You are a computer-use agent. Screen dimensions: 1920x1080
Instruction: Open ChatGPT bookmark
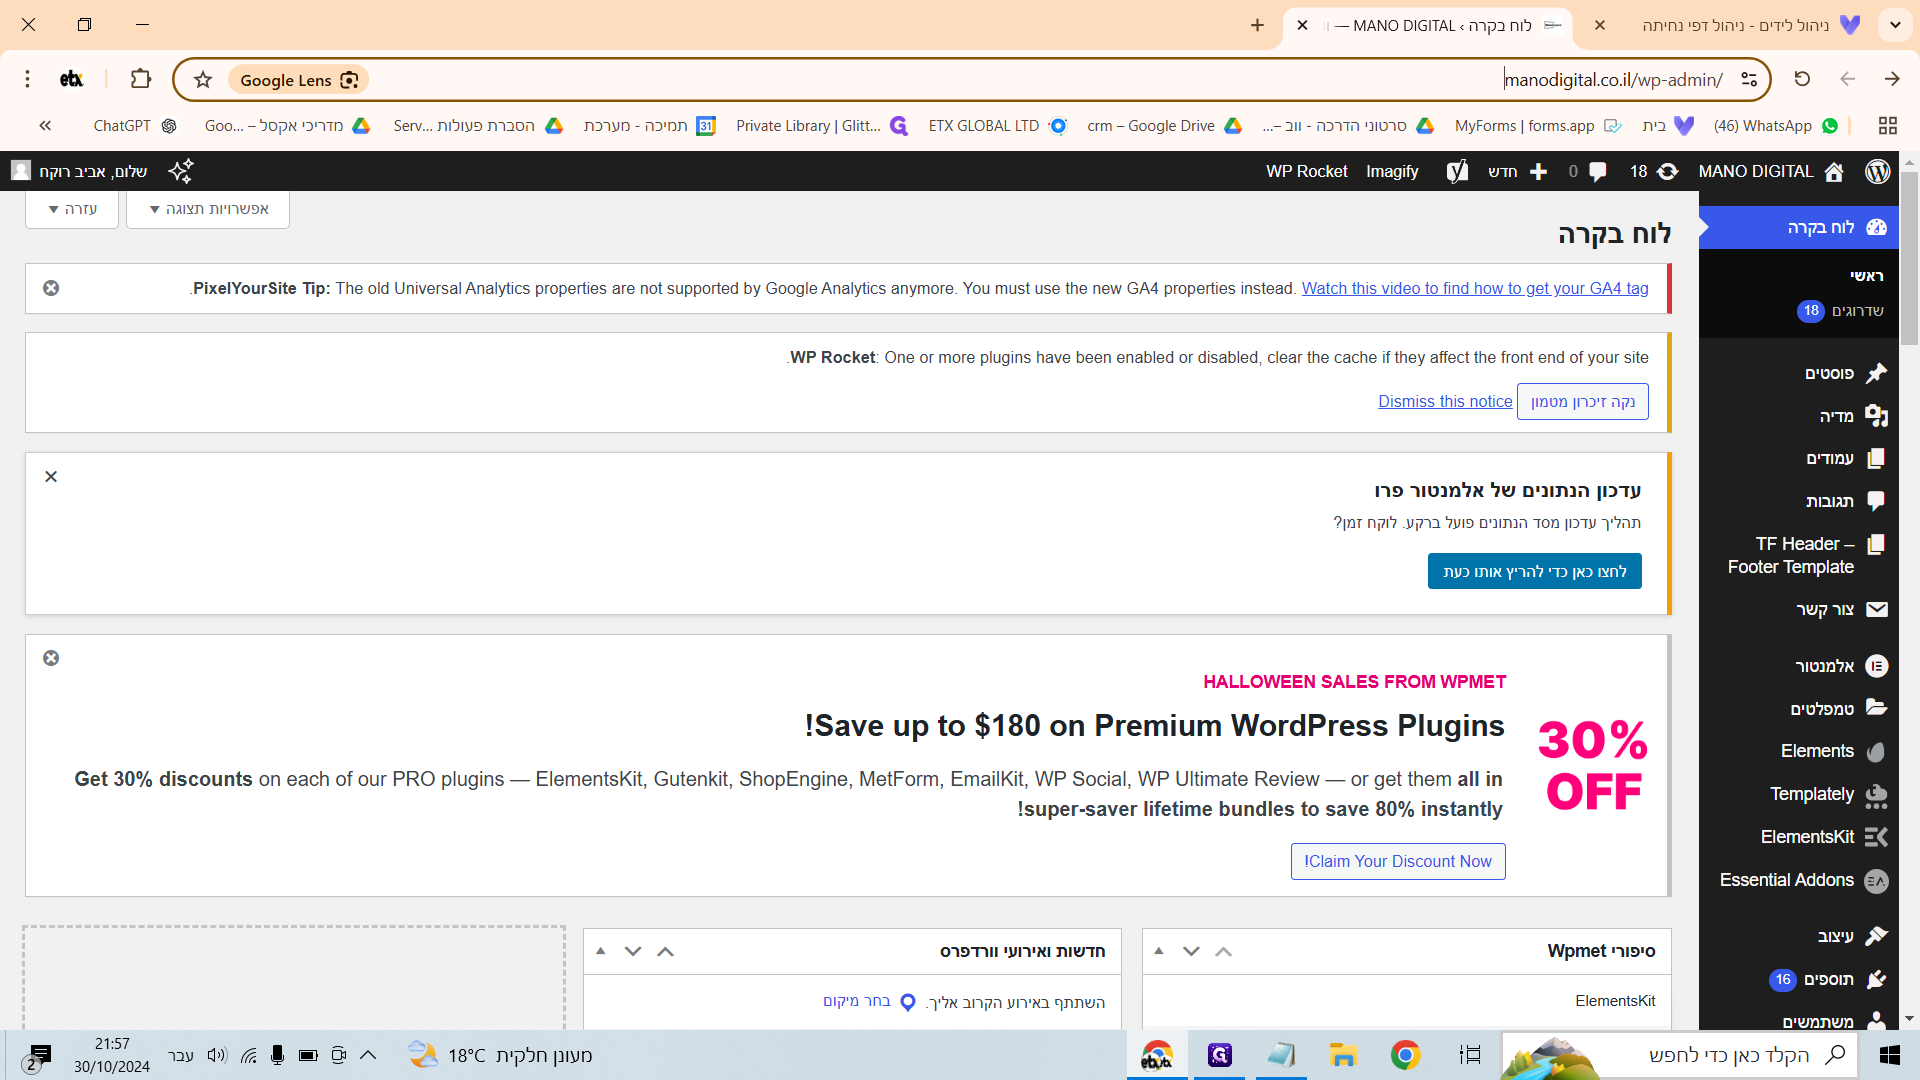click(134, 126)
